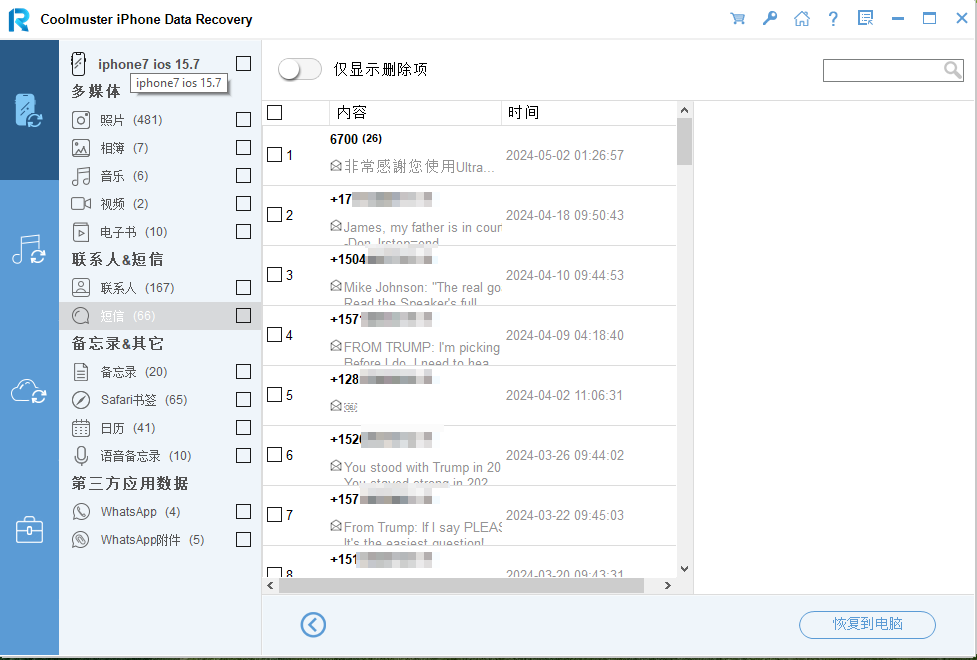Tick checkbox for message row 2
Screen dimensions: 977x660
point(274,214)
